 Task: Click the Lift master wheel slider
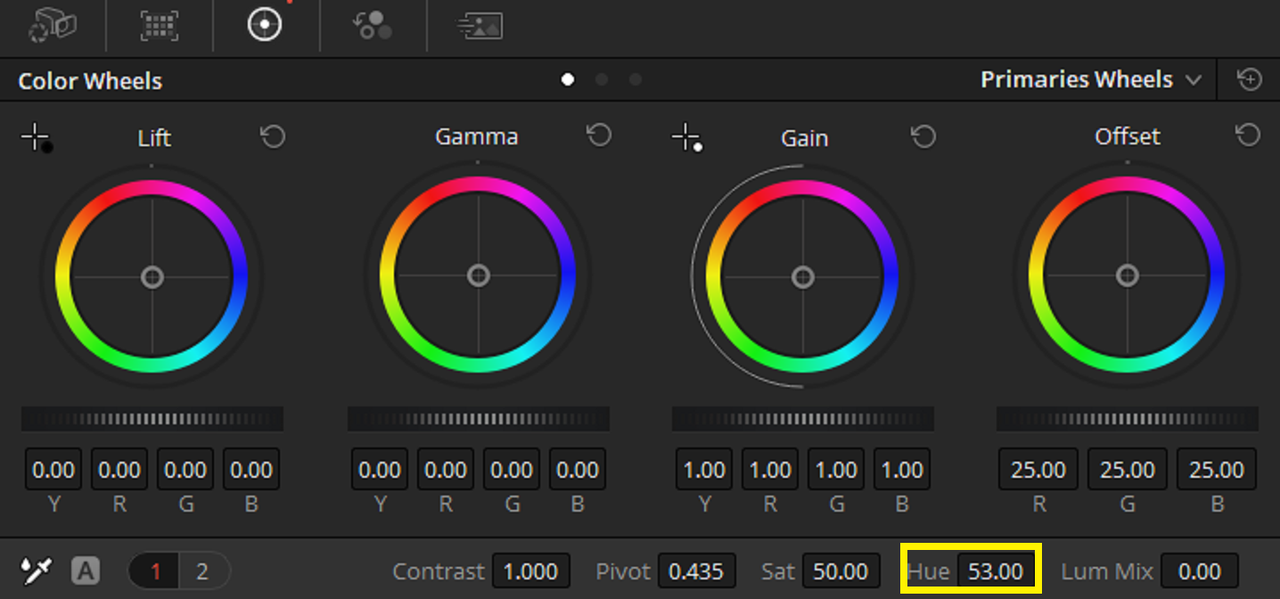click(152, 419)
